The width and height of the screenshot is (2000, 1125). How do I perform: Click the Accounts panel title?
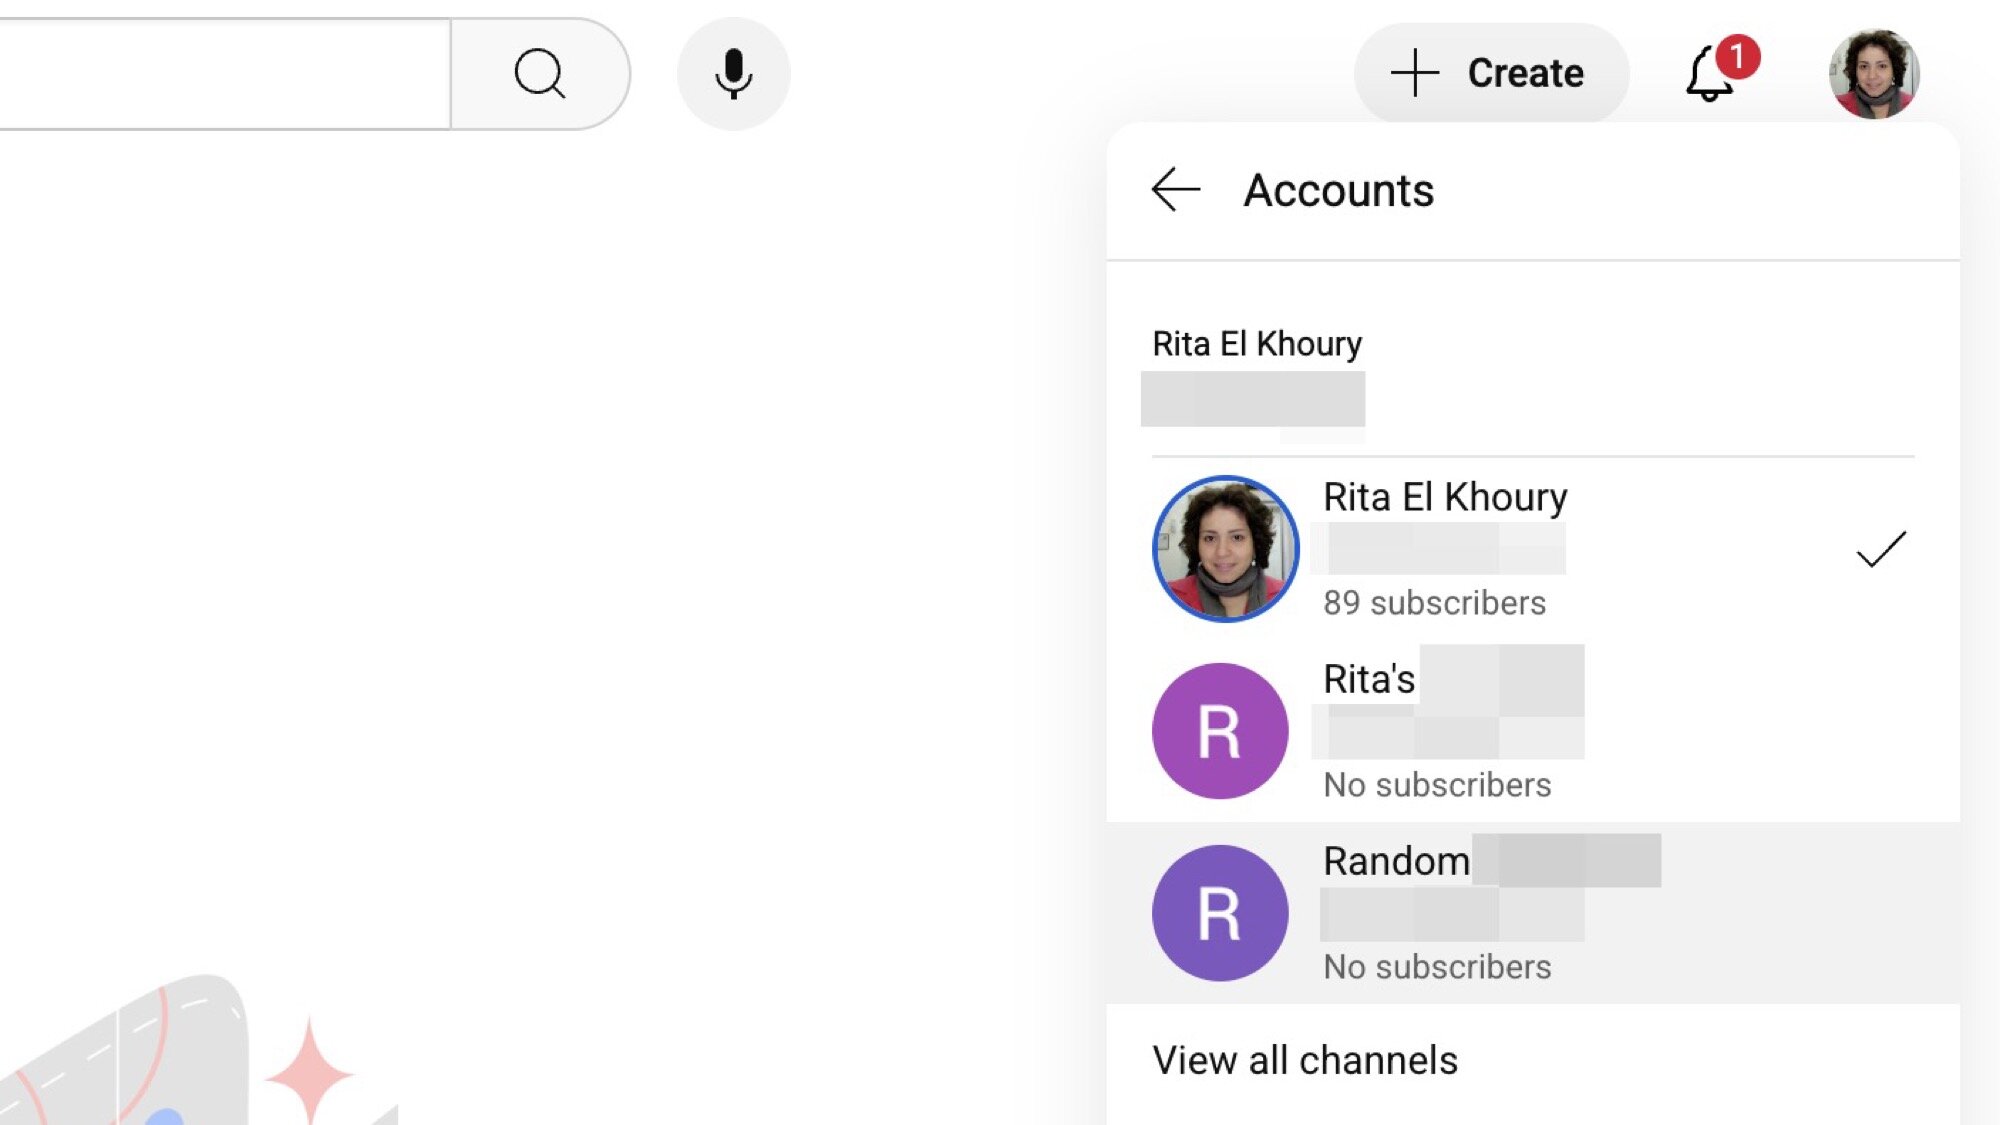point(1338,190)
